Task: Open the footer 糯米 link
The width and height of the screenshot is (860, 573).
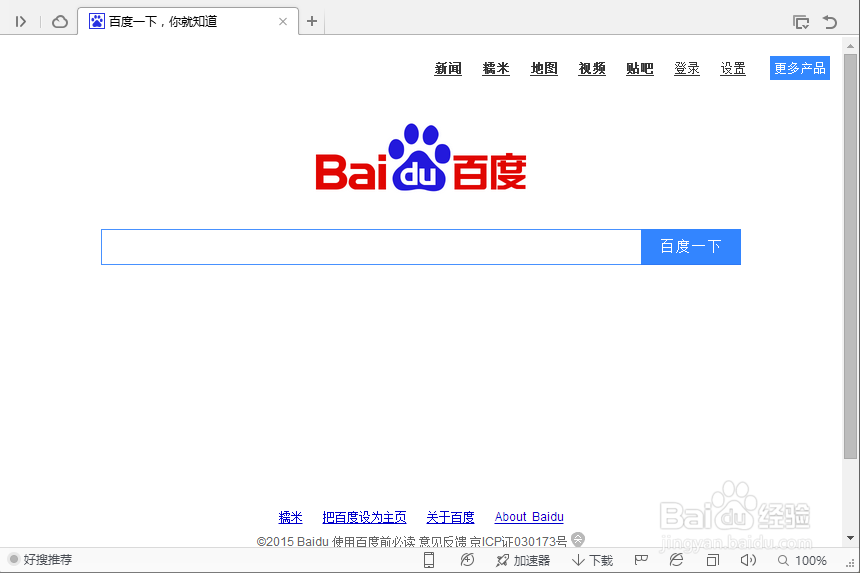Action: pyautogui.click(x=290, y=517)
